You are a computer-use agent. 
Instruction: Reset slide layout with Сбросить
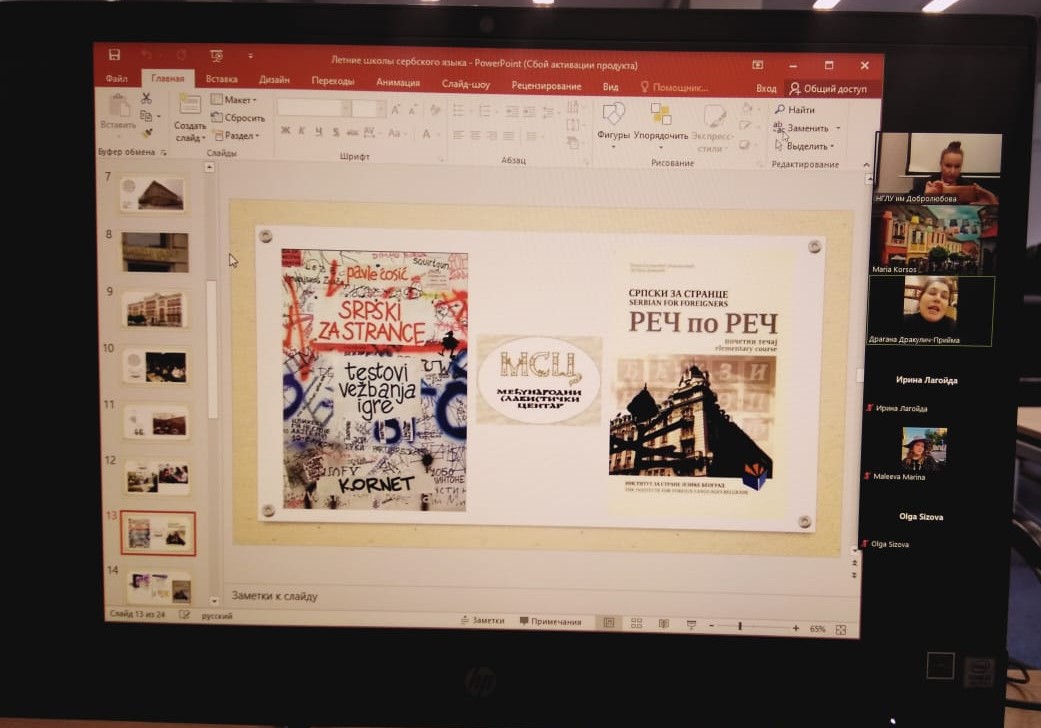[238, 117]
